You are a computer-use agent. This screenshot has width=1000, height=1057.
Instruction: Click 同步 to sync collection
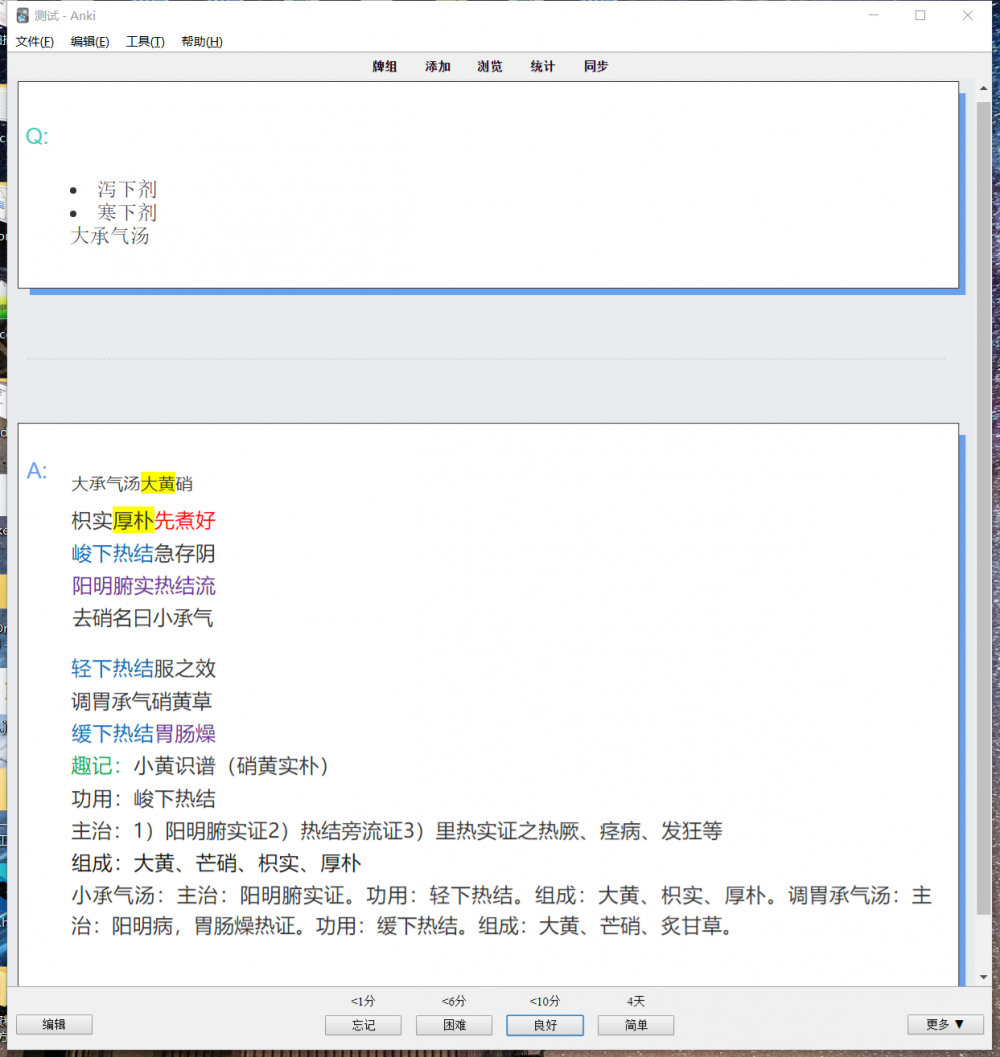[596, 66]
